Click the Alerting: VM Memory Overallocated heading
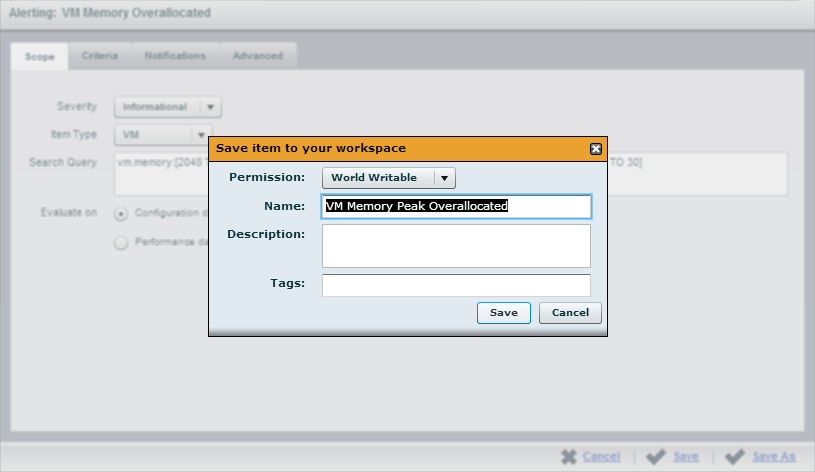 110,13
